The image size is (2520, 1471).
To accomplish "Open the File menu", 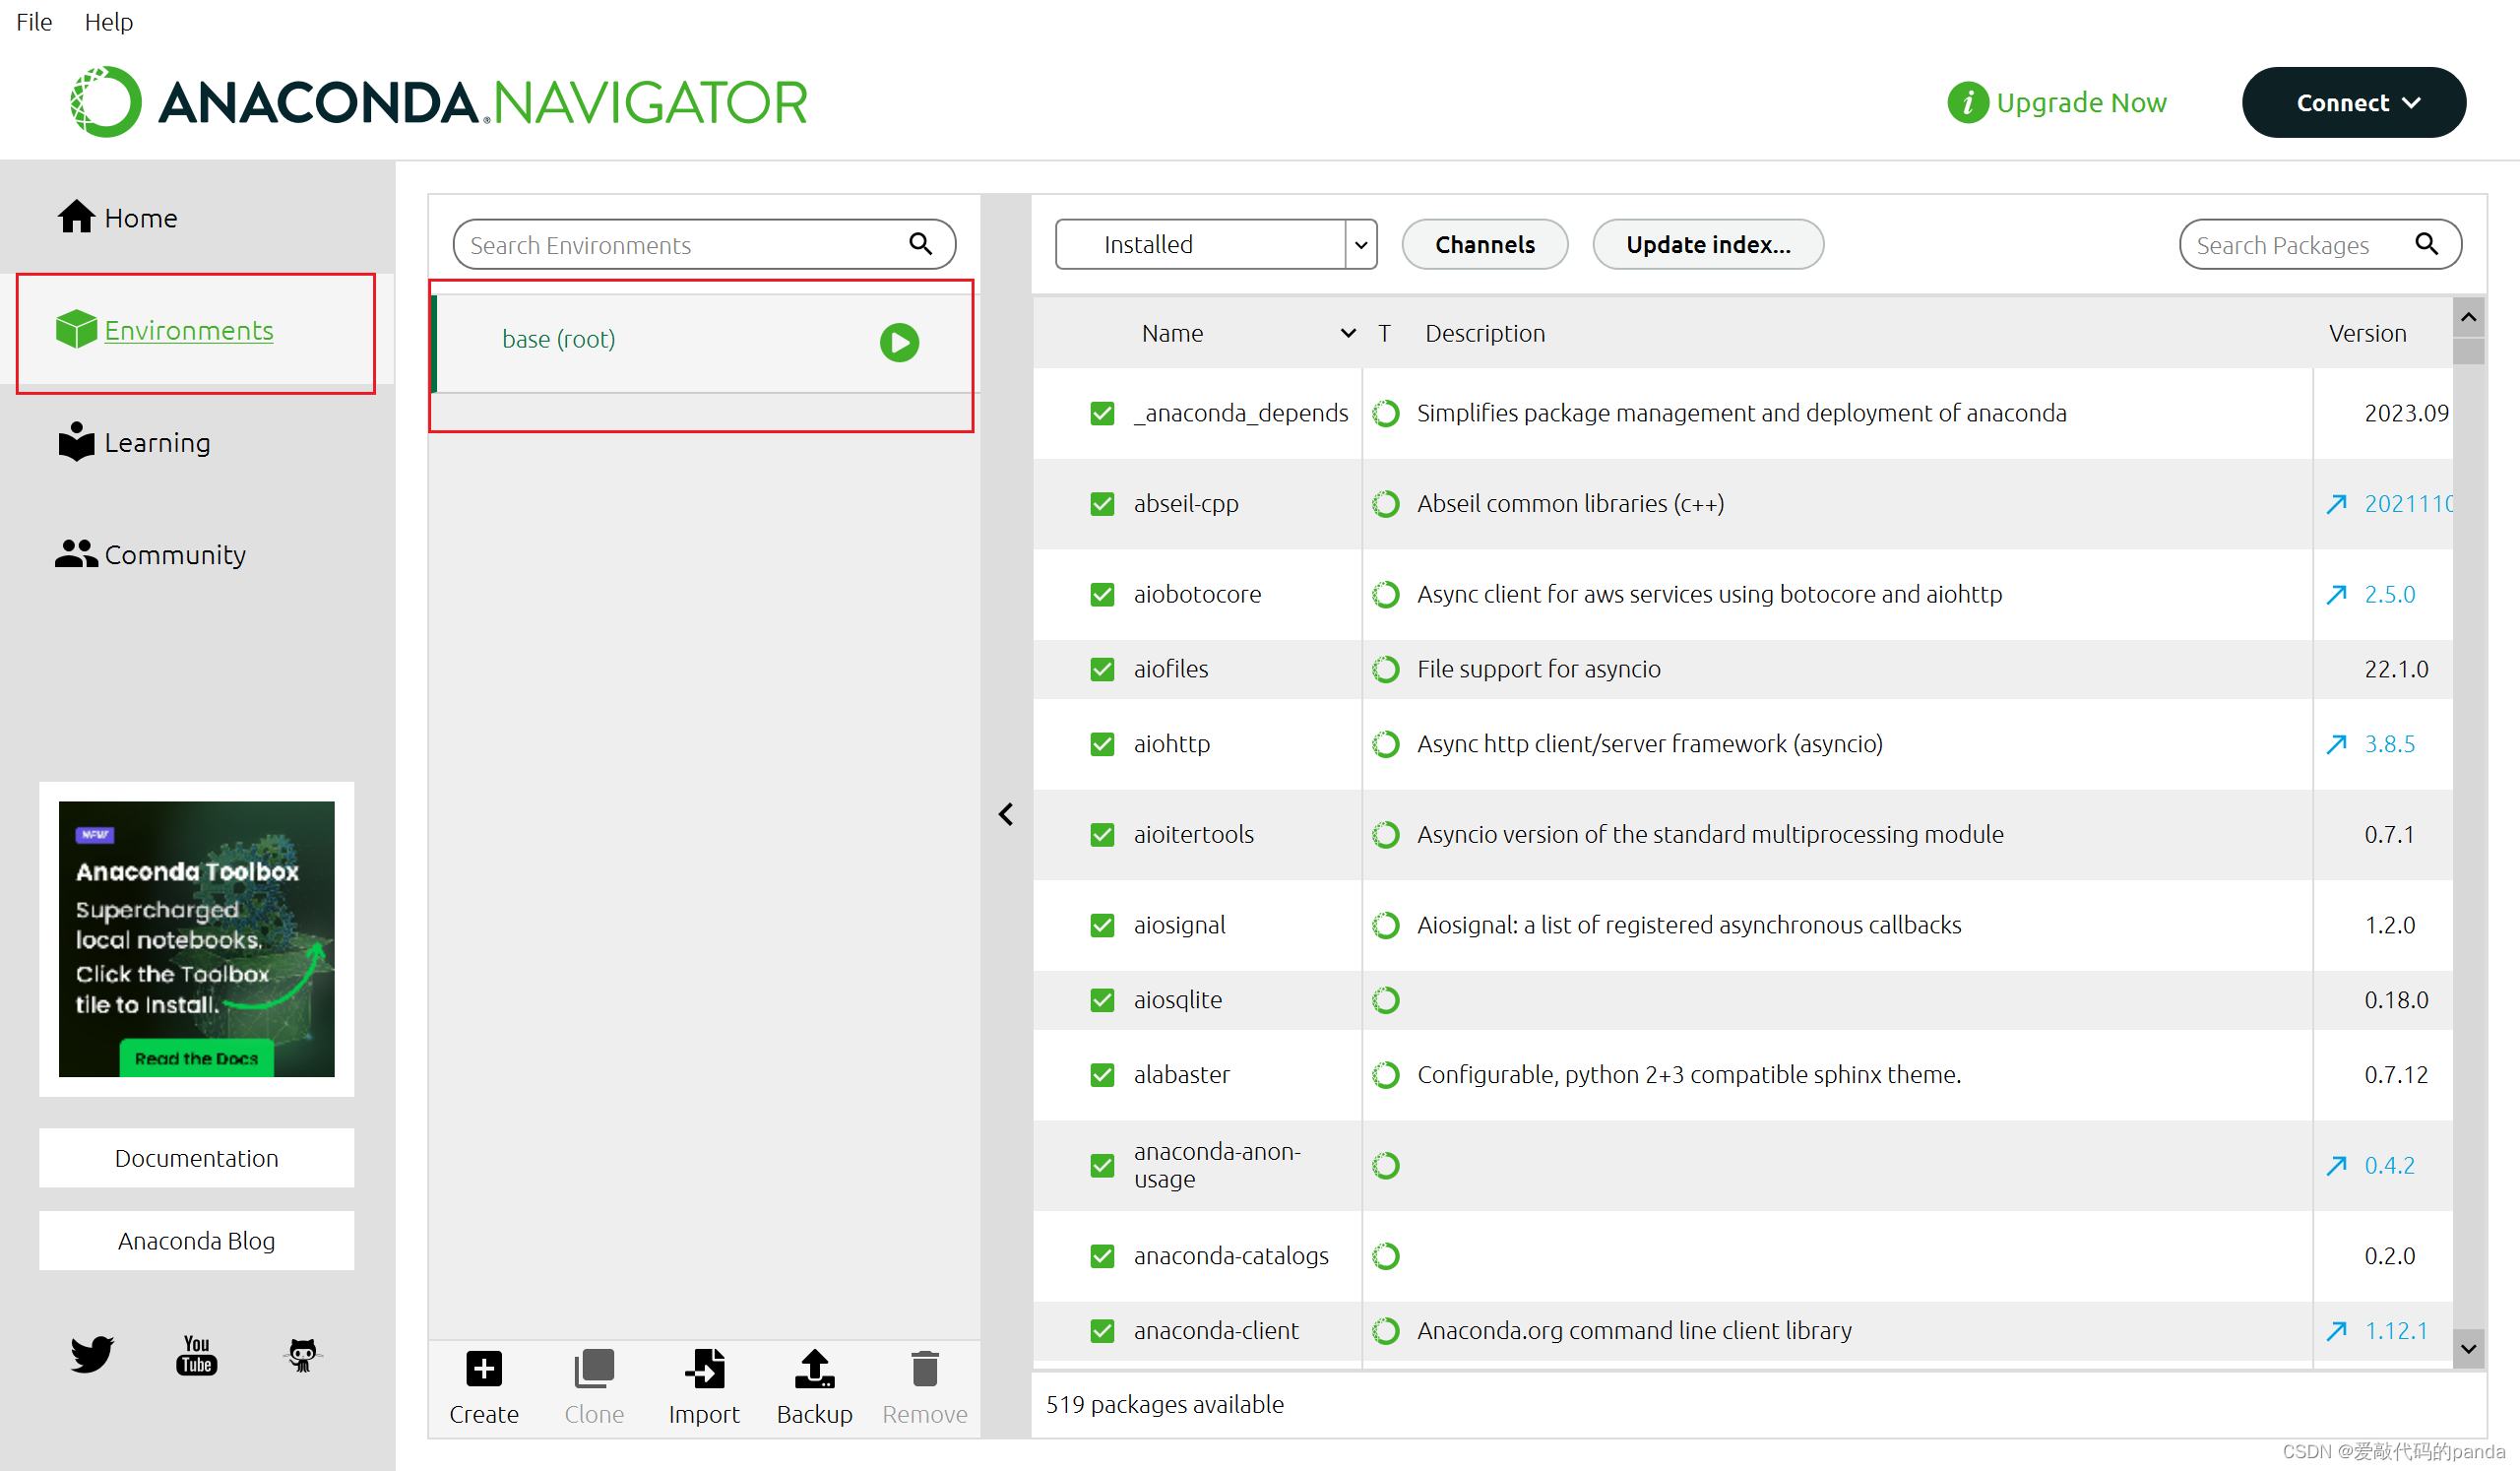I will pyautogui.click(x=34, y=21).
